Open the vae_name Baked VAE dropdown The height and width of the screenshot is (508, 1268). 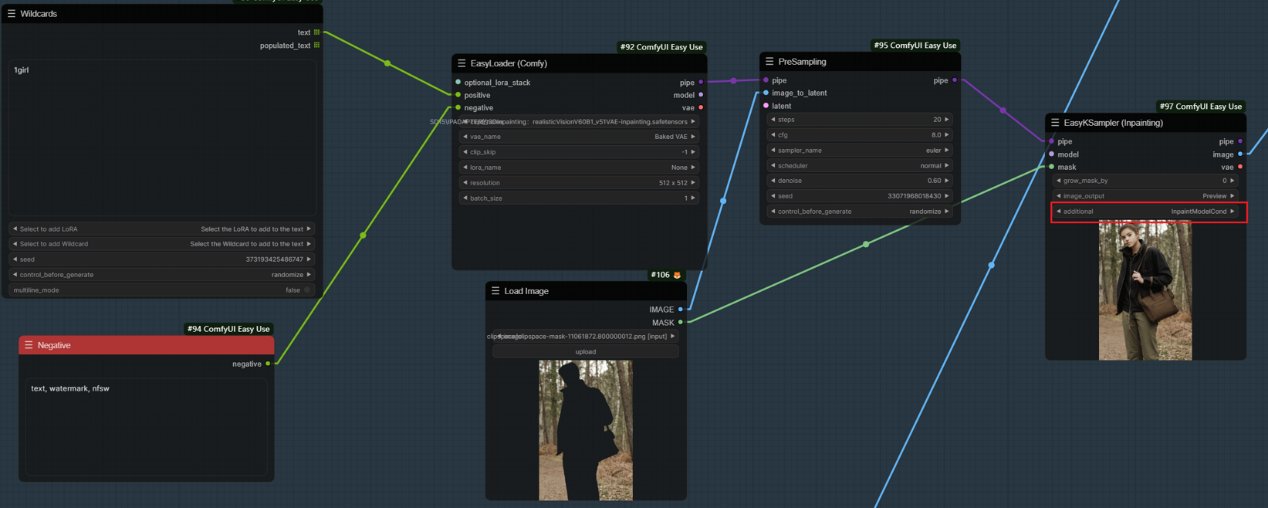(578, 136)
